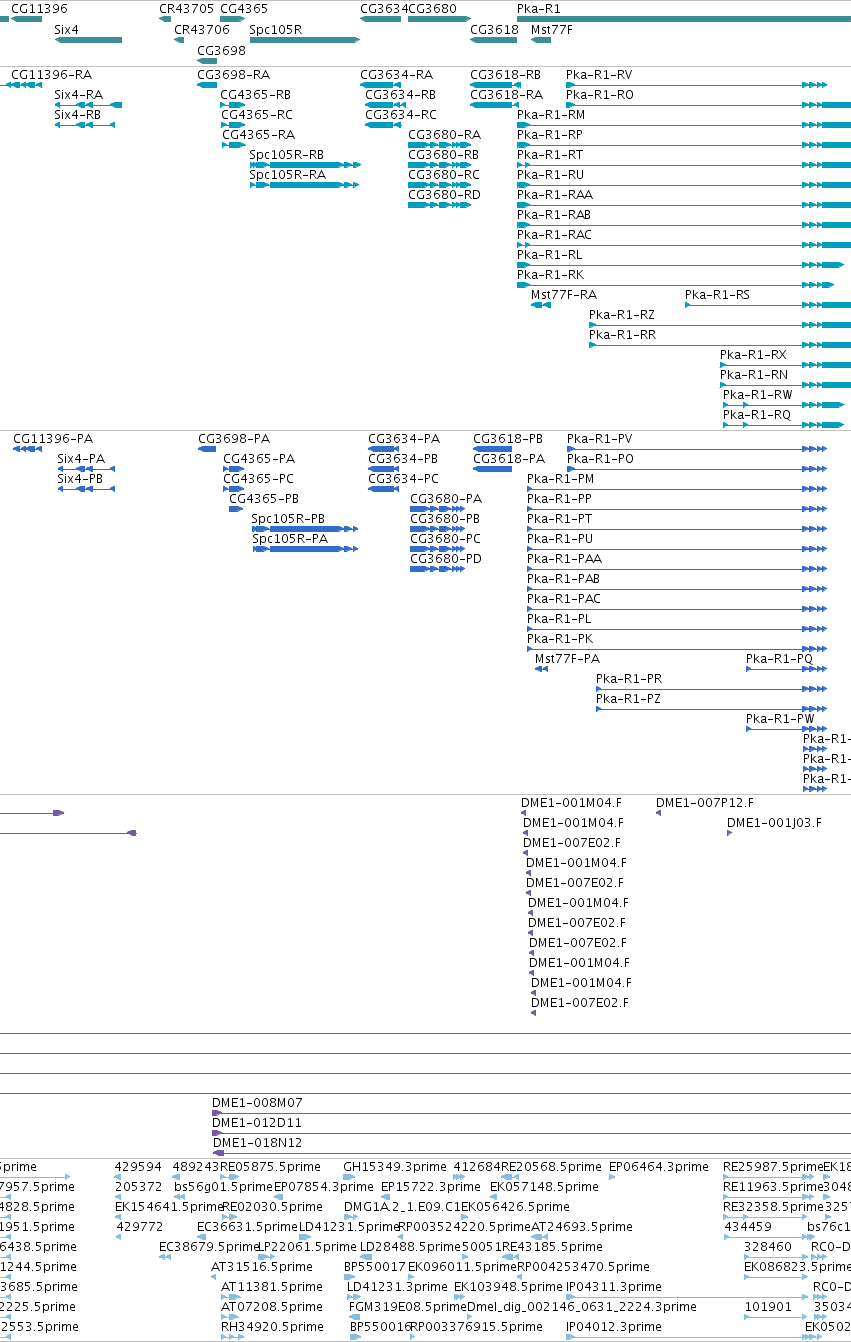Click EST 429594
Image resolution: width=851 pixels, height=1342 pixels.
(x=138, y=1167)
